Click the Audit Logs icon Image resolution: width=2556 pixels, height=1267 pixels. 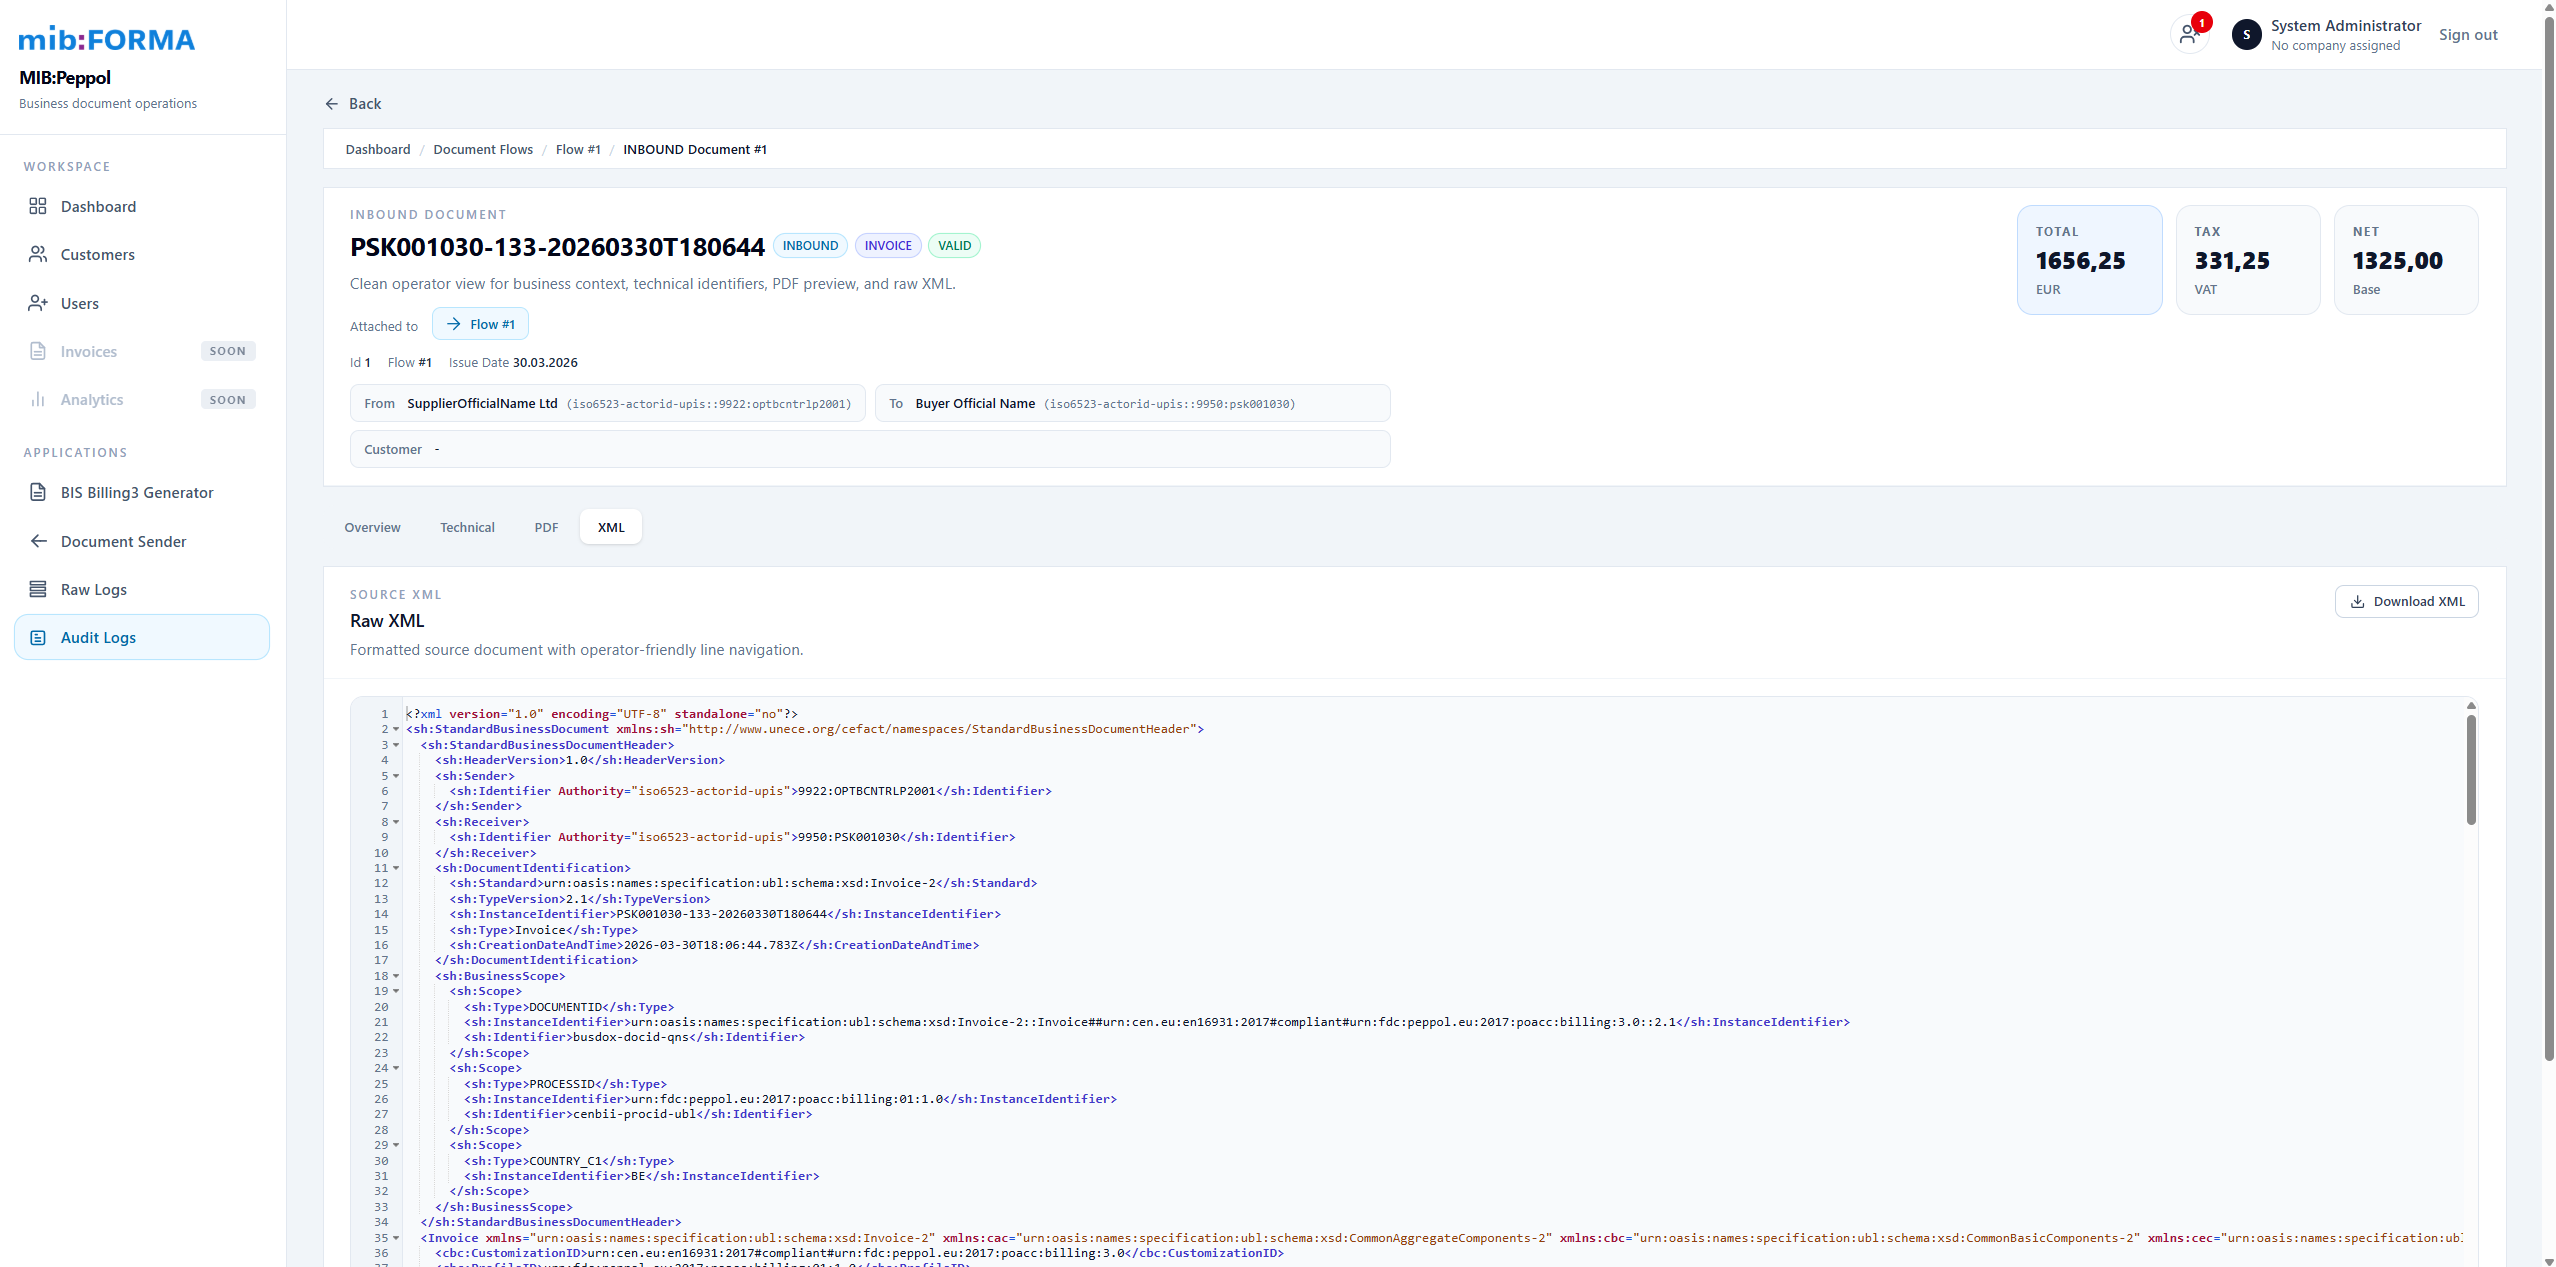38,637
